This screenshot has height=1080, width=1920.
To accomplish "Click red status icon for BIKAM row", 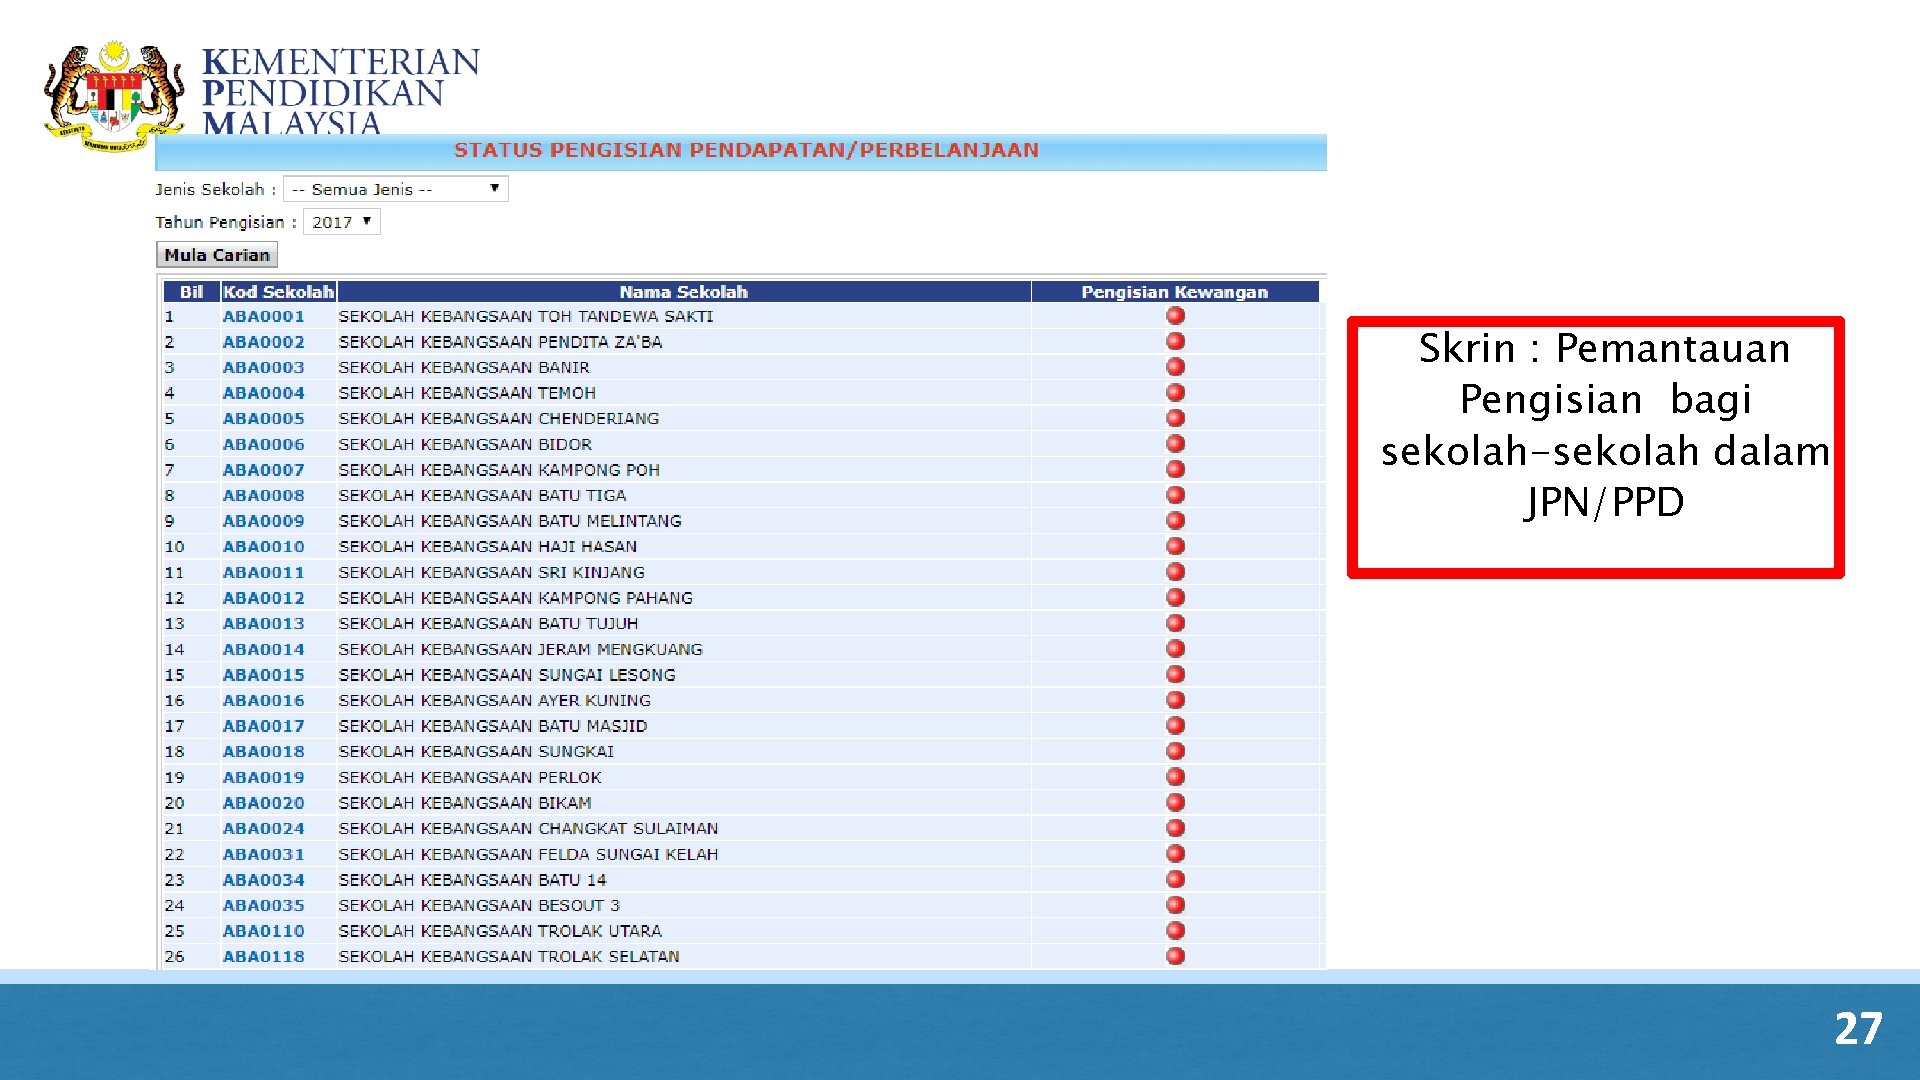I will tap(1175, 802).
